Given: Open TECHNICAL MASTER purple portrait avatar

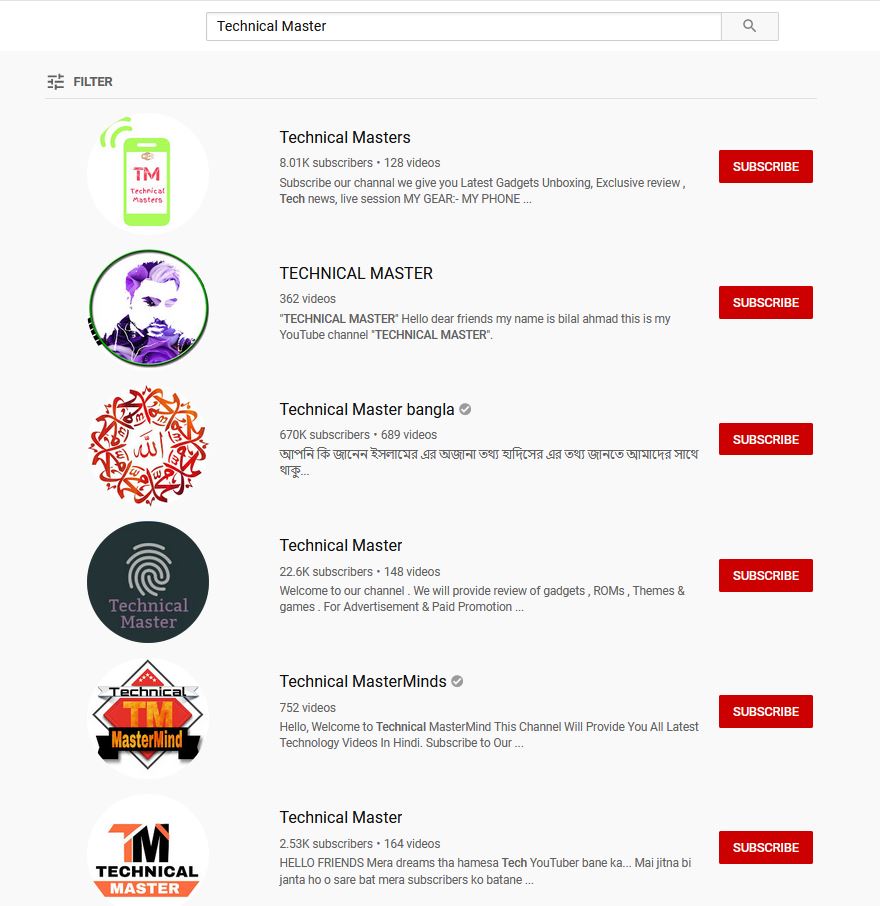Looking at the screenshot, I should coord(148,309).
